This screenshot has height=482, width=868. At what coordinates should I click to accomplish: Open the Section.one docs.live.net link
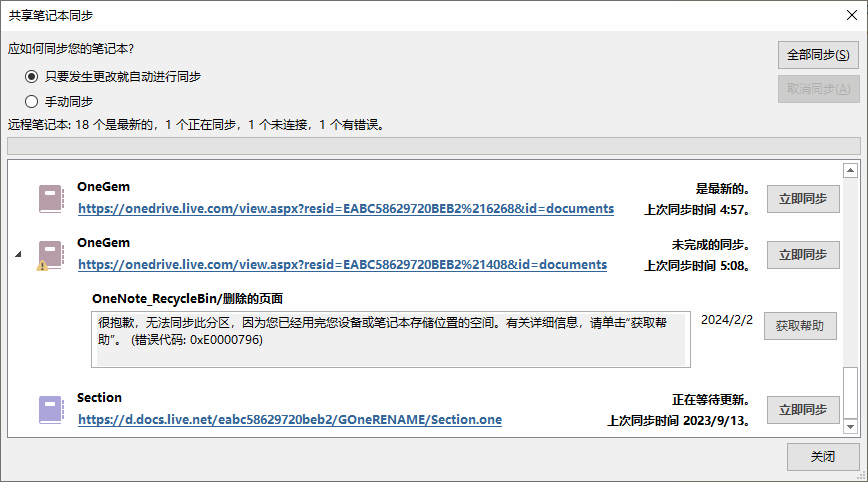click(x=290, y=419)
